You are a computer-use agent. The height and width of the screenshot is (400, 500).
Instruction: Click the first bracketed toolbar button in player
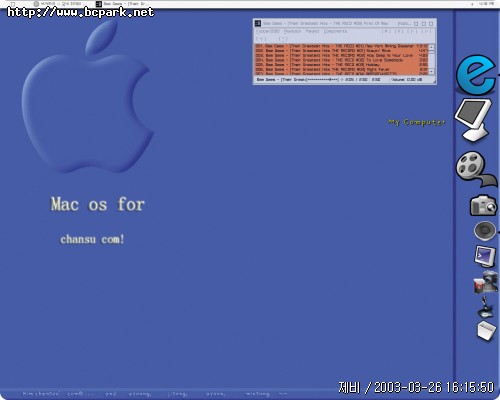386,31
